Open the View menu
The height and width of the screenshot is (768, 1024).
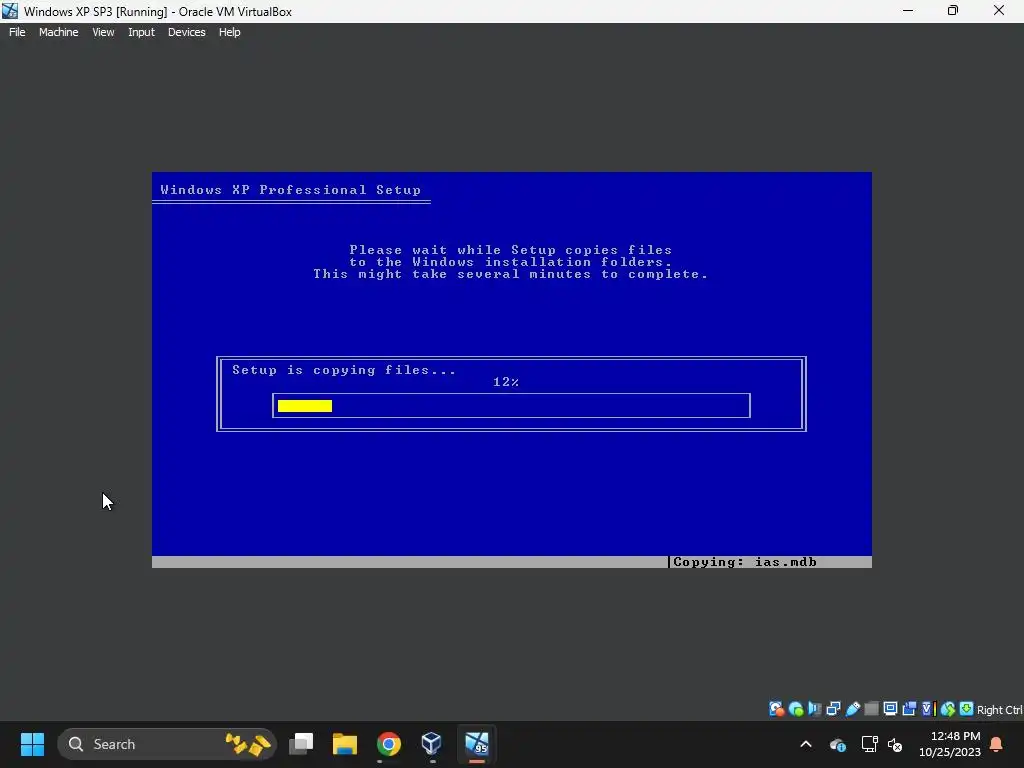[x=103, y=32]
